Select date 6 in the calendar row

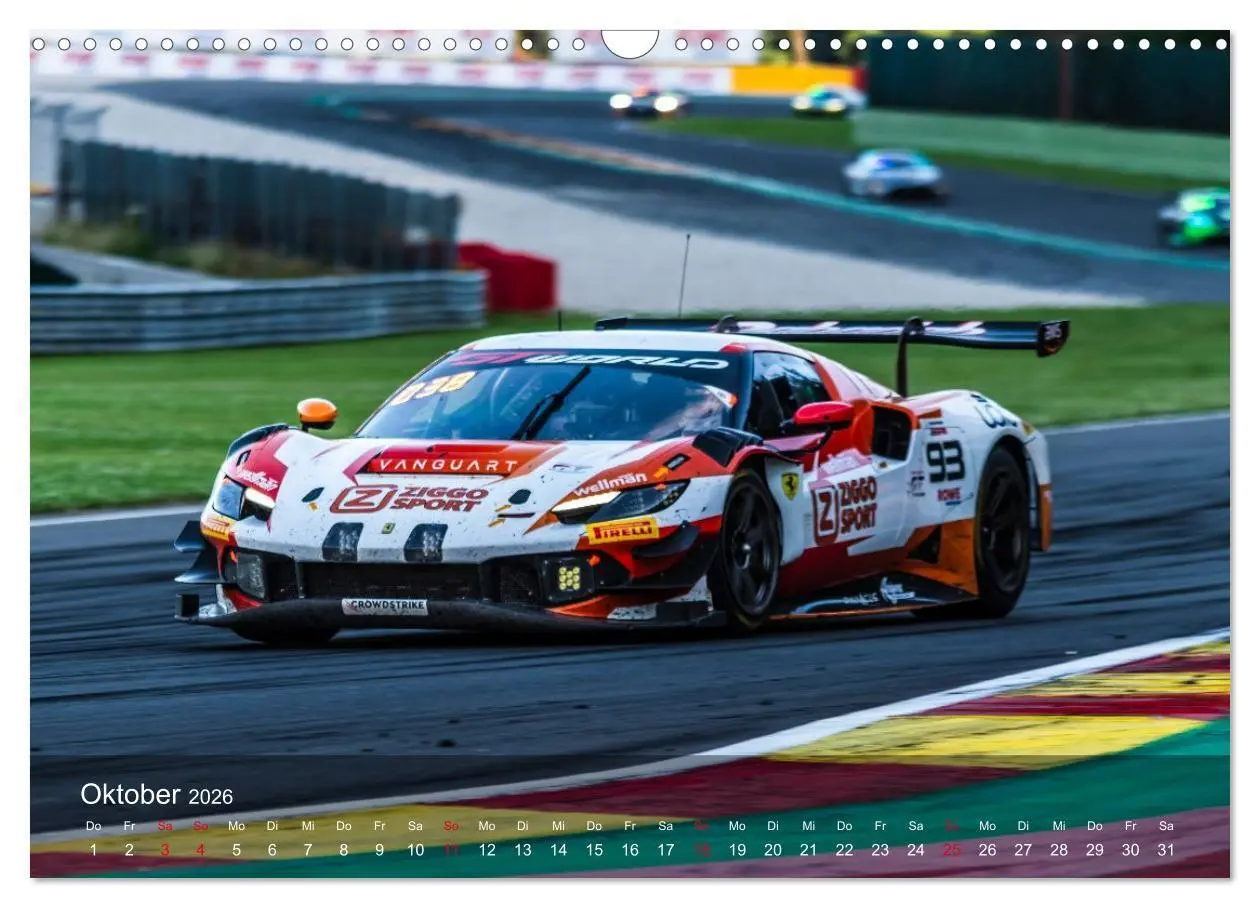[x=272, y=850]
